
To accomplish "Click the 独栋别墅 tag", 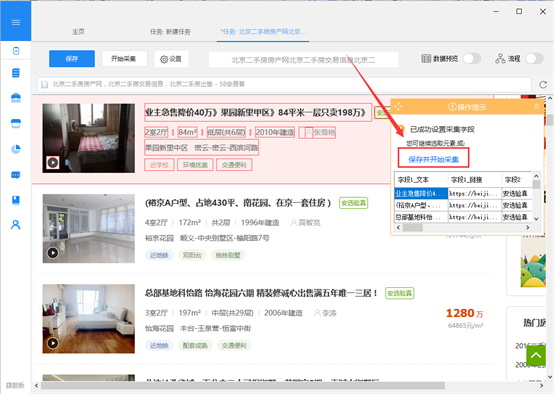I will 228,255.
